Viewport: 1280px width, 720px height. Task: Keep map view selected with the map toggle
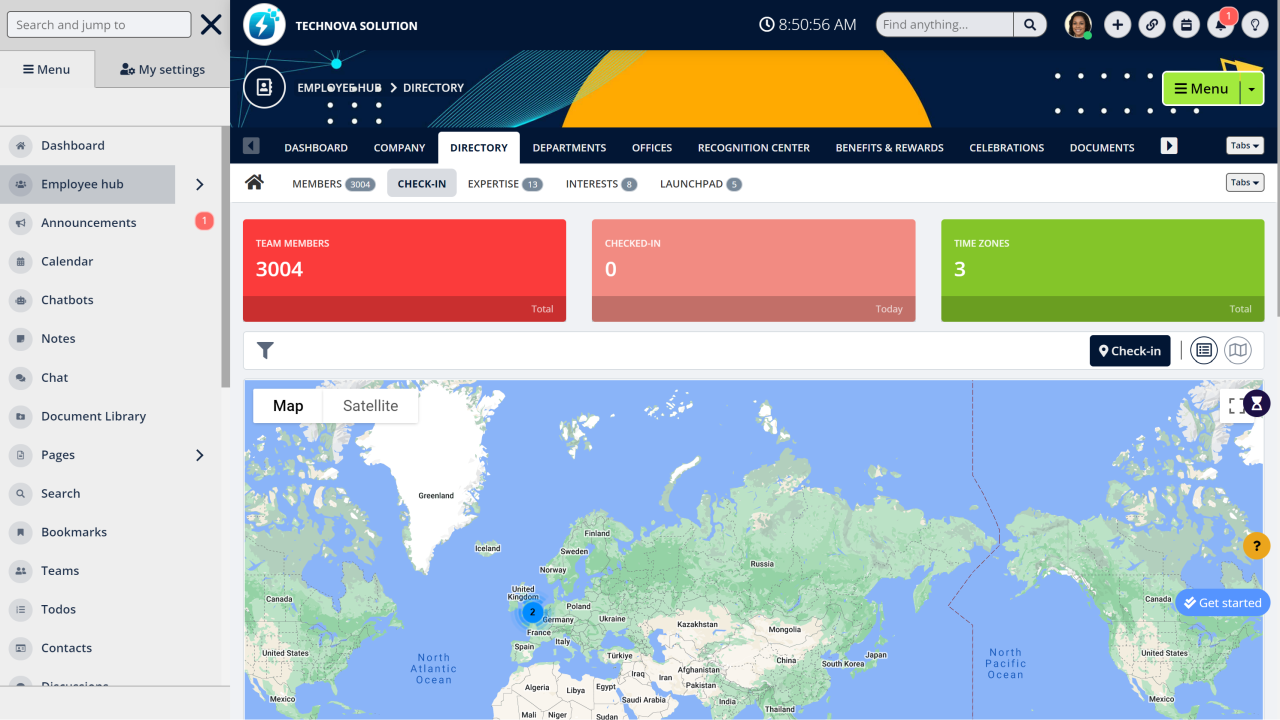[x=288, y=405]
